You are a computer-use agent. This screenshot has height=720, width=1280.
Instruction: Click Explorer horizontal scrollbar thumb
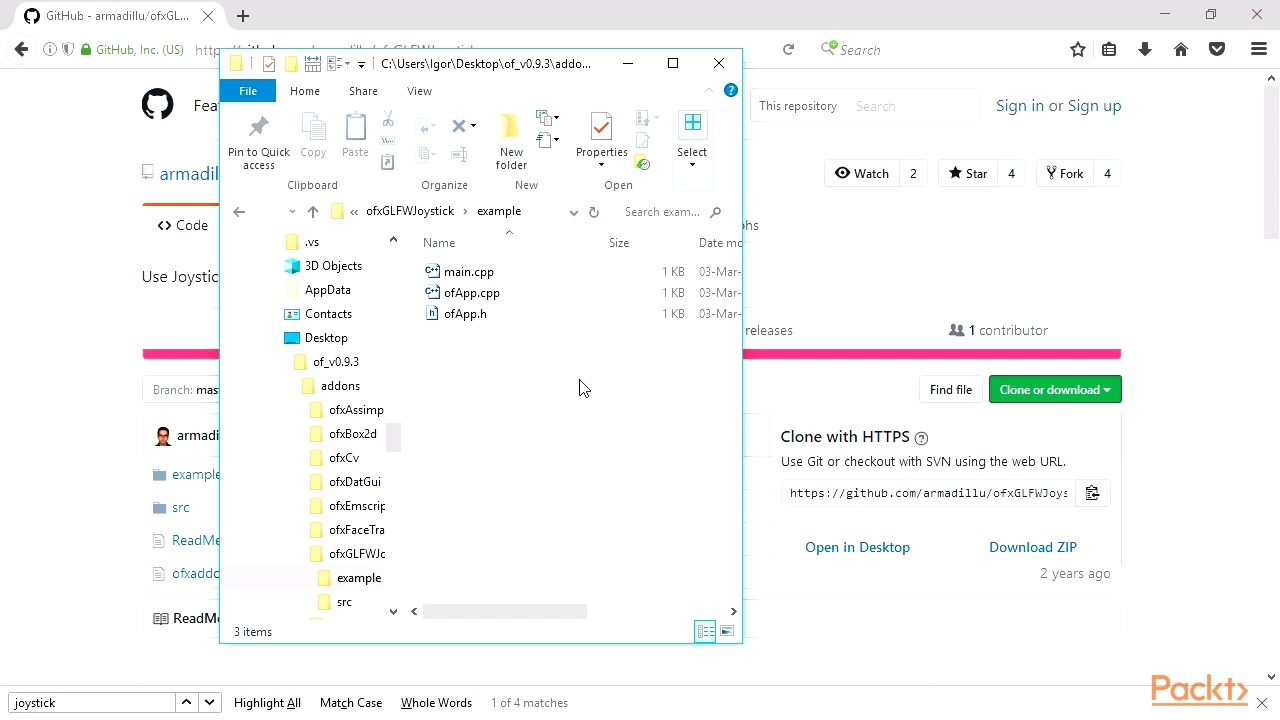pyautogui.click(x=504, y=611)
